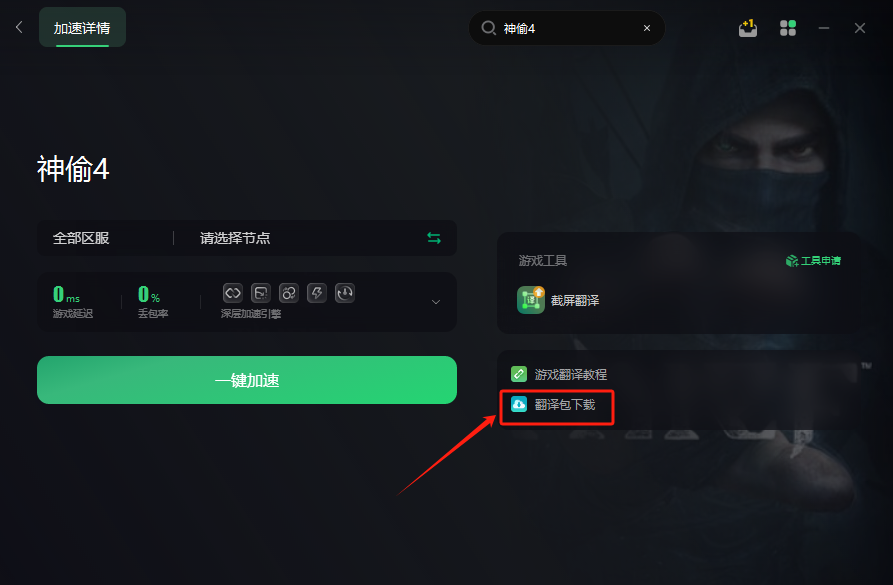Image resolution: width=893 pixels, height=585 pixels.
Task: Expand the 深层加速引擎 panel chevron
Action: (436, 302)
